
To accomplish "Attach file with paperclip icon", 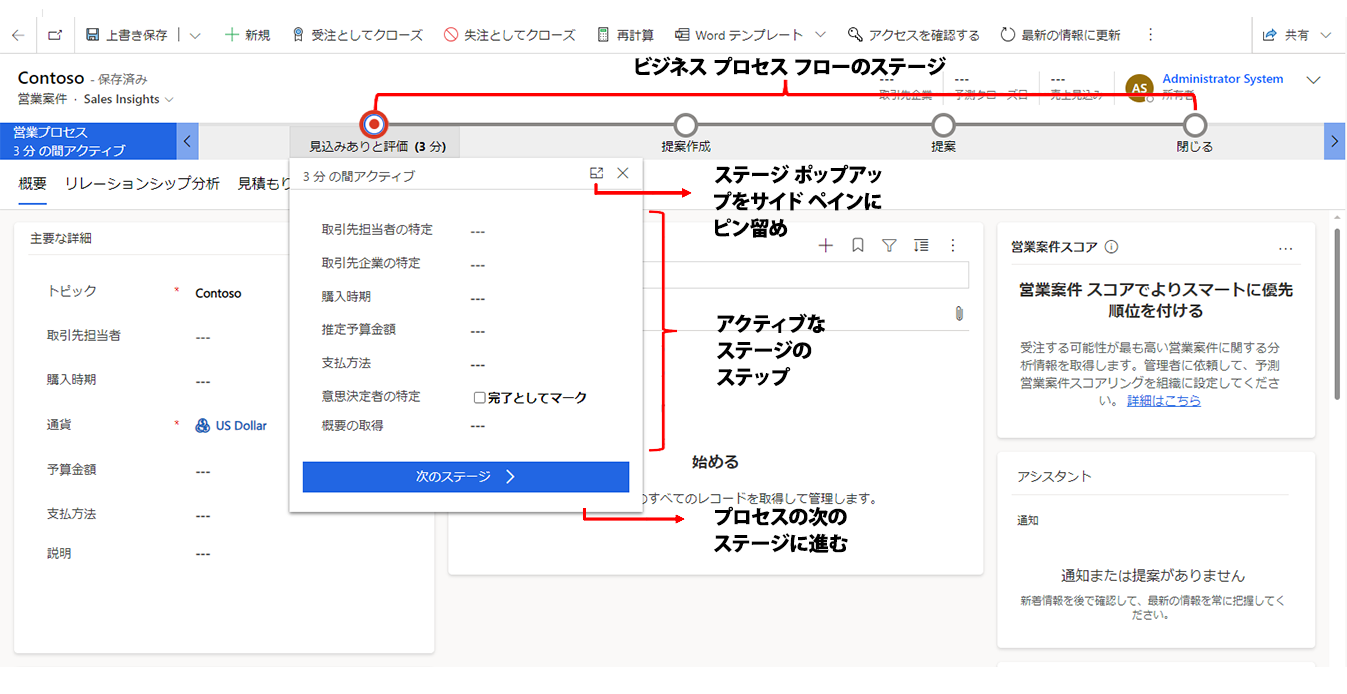I will [x=958, y=314].
